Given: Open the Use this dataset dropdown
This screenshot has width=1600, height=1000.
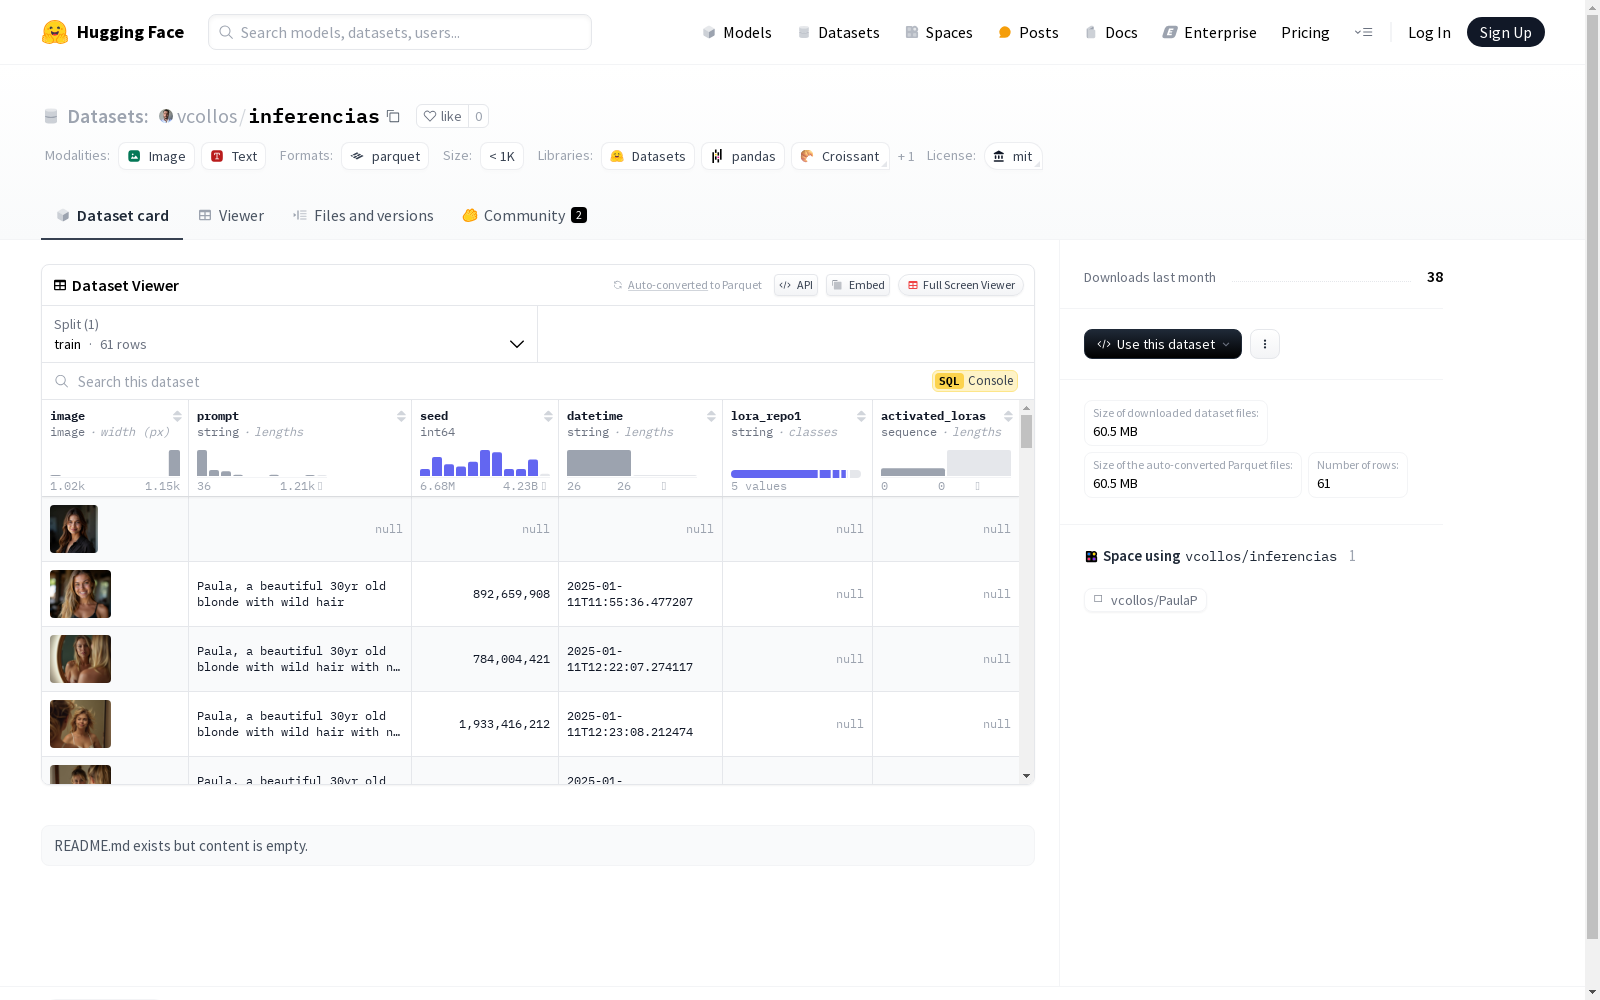Looking at the screenshot, I should tap(1163, 344).
